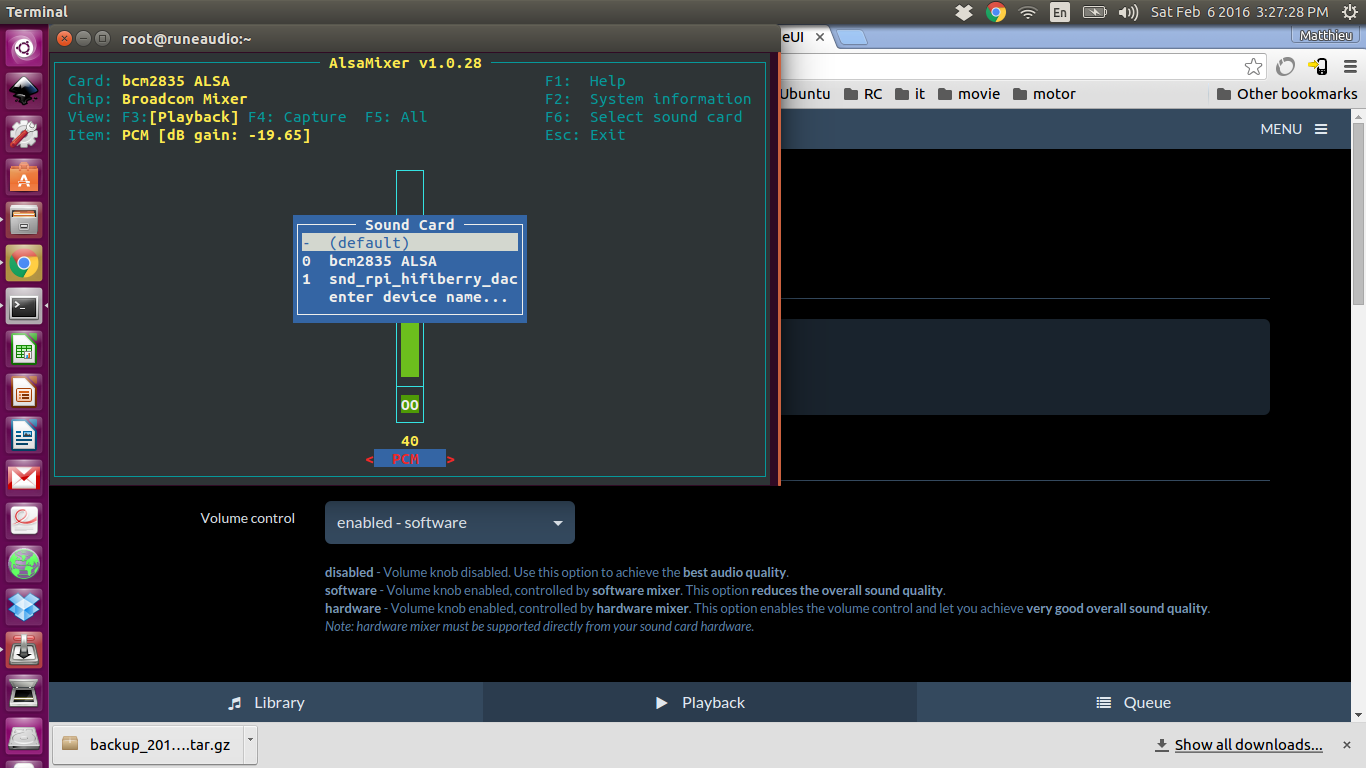
Task: Open the system gear menu in top panel
Action: click(1348, 12)
